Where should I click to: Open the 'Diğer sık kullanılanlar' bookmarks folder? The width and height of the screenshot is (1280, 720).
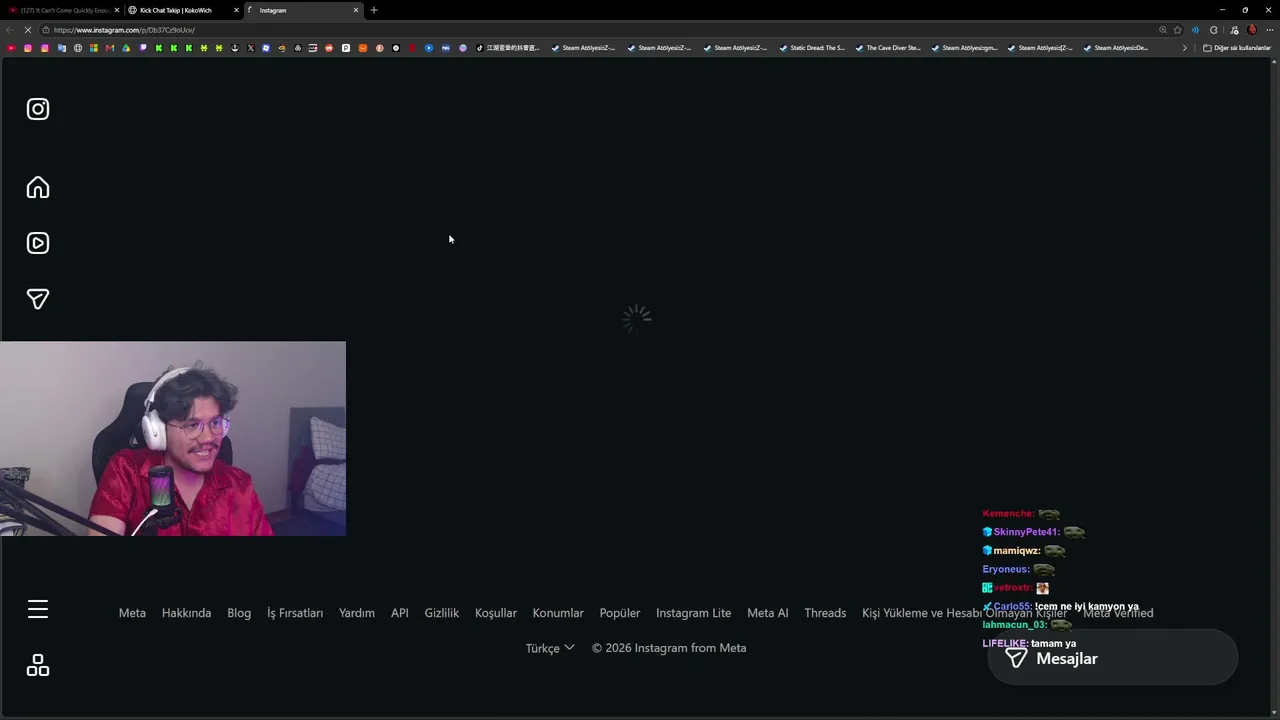pyautogui.click(x=1237, y=48)
